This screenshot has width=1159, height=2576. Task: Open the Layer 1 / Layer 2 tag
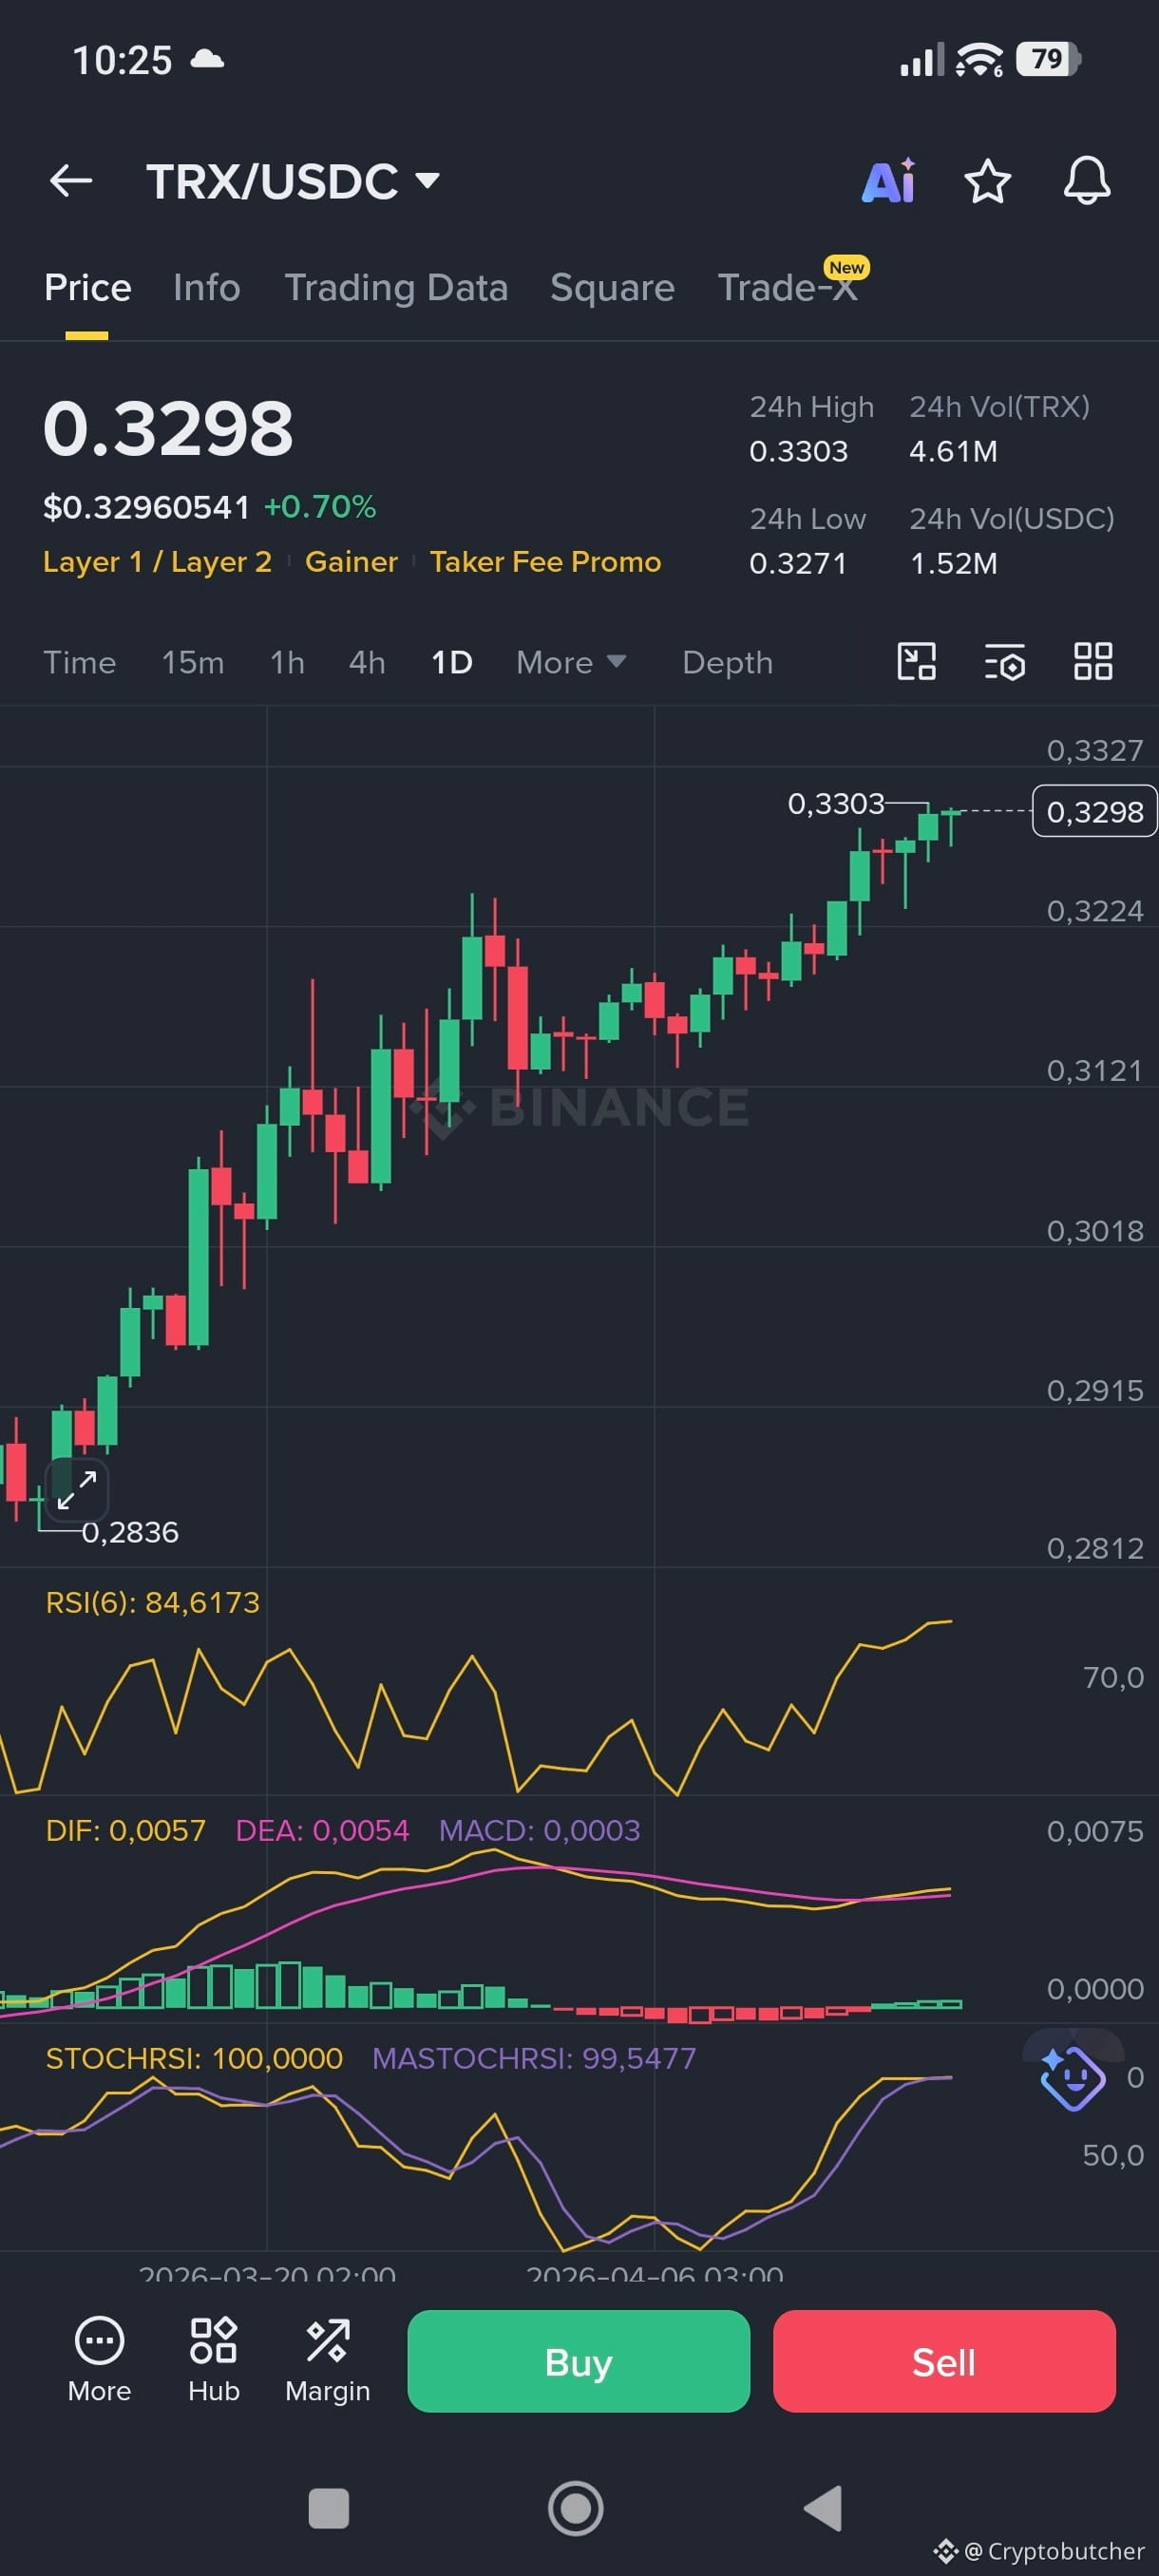[157, 562]
